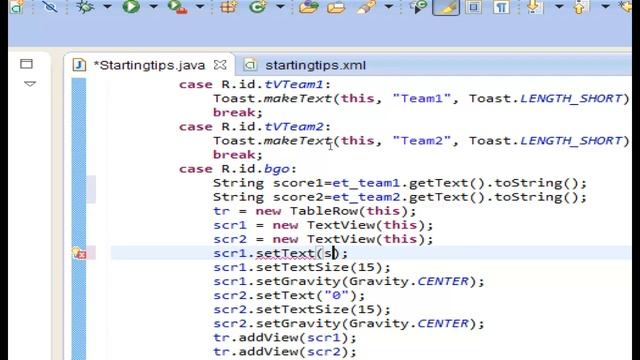The height and width of the screenshot is (360, 640).
Task: Click the 'tr = new TableRow(this);' line
Action: 314,211
